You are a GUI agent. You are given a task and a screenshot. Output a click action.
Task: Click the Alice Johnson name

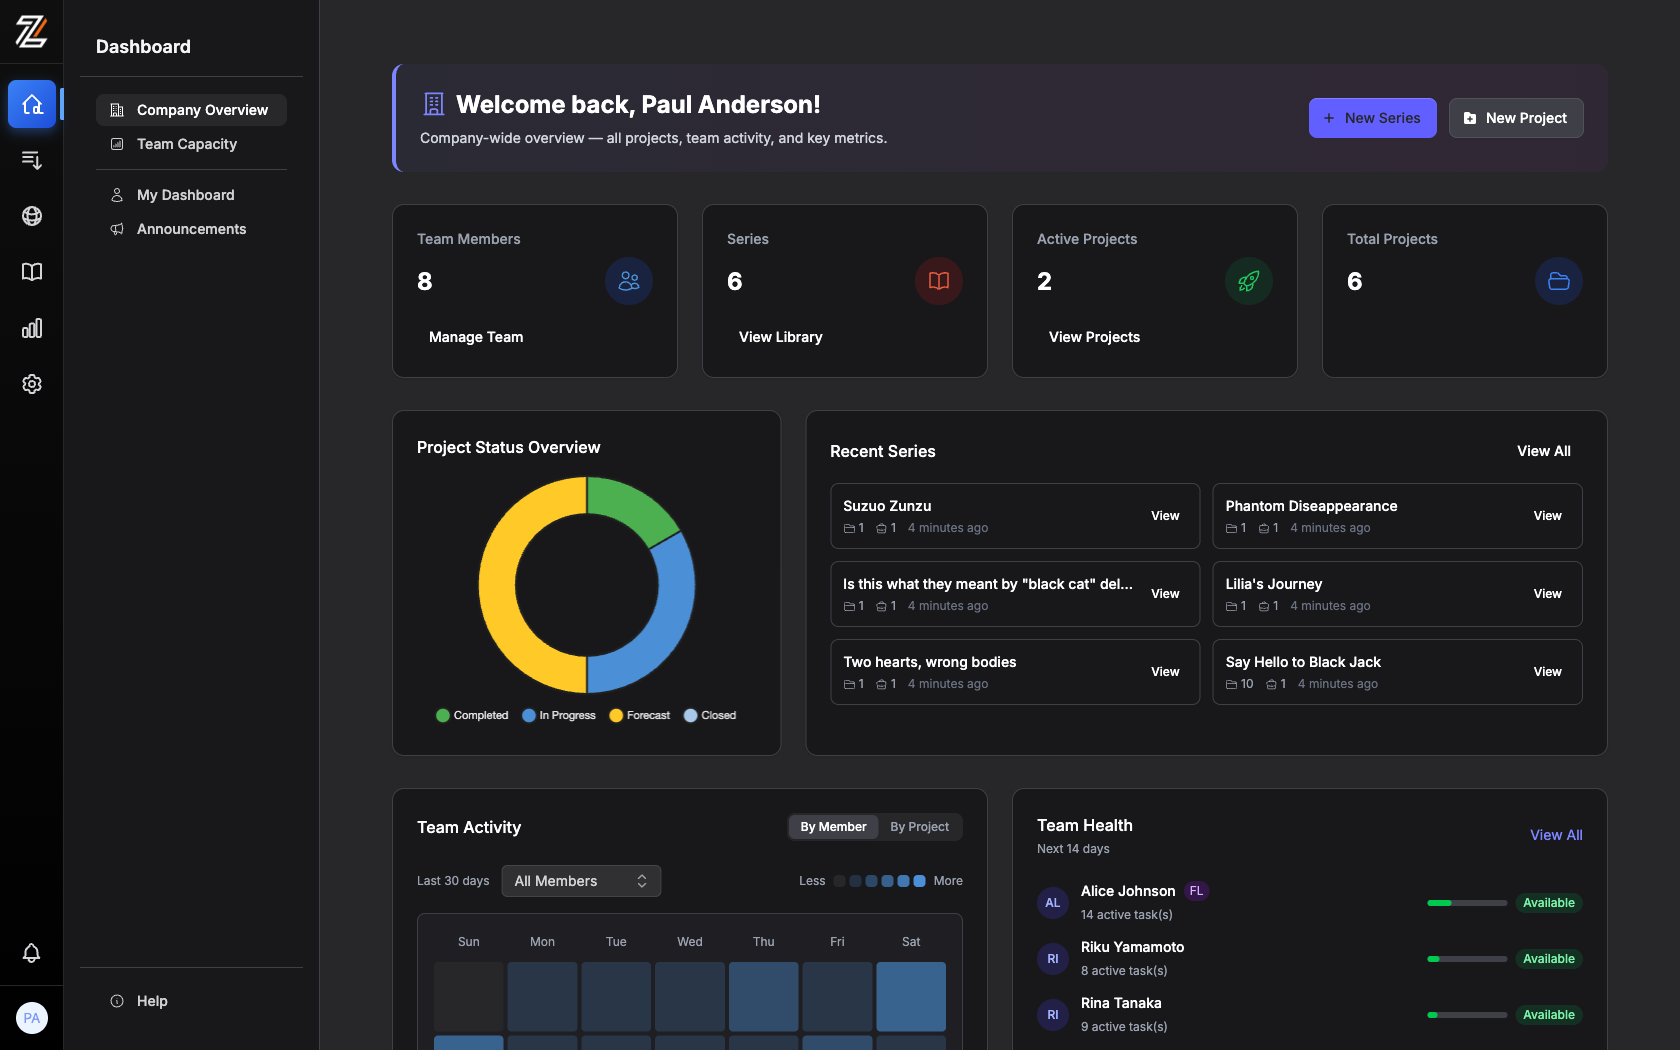(1128, 891)
